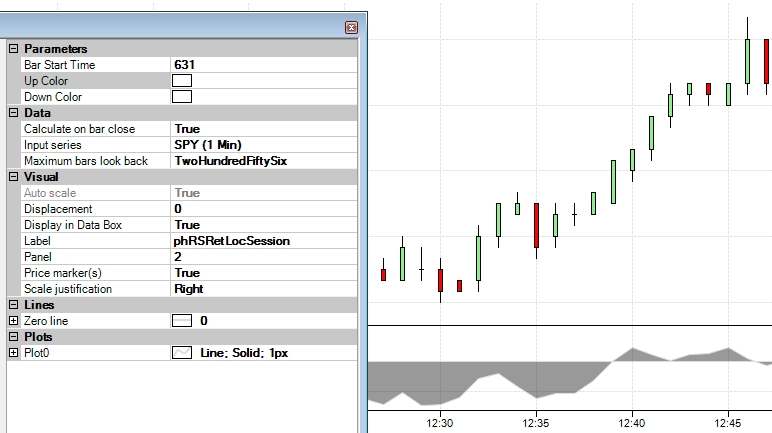Click the Zero line style preview icon
This screenshot has height=433, width=772.
click(182, 321)
